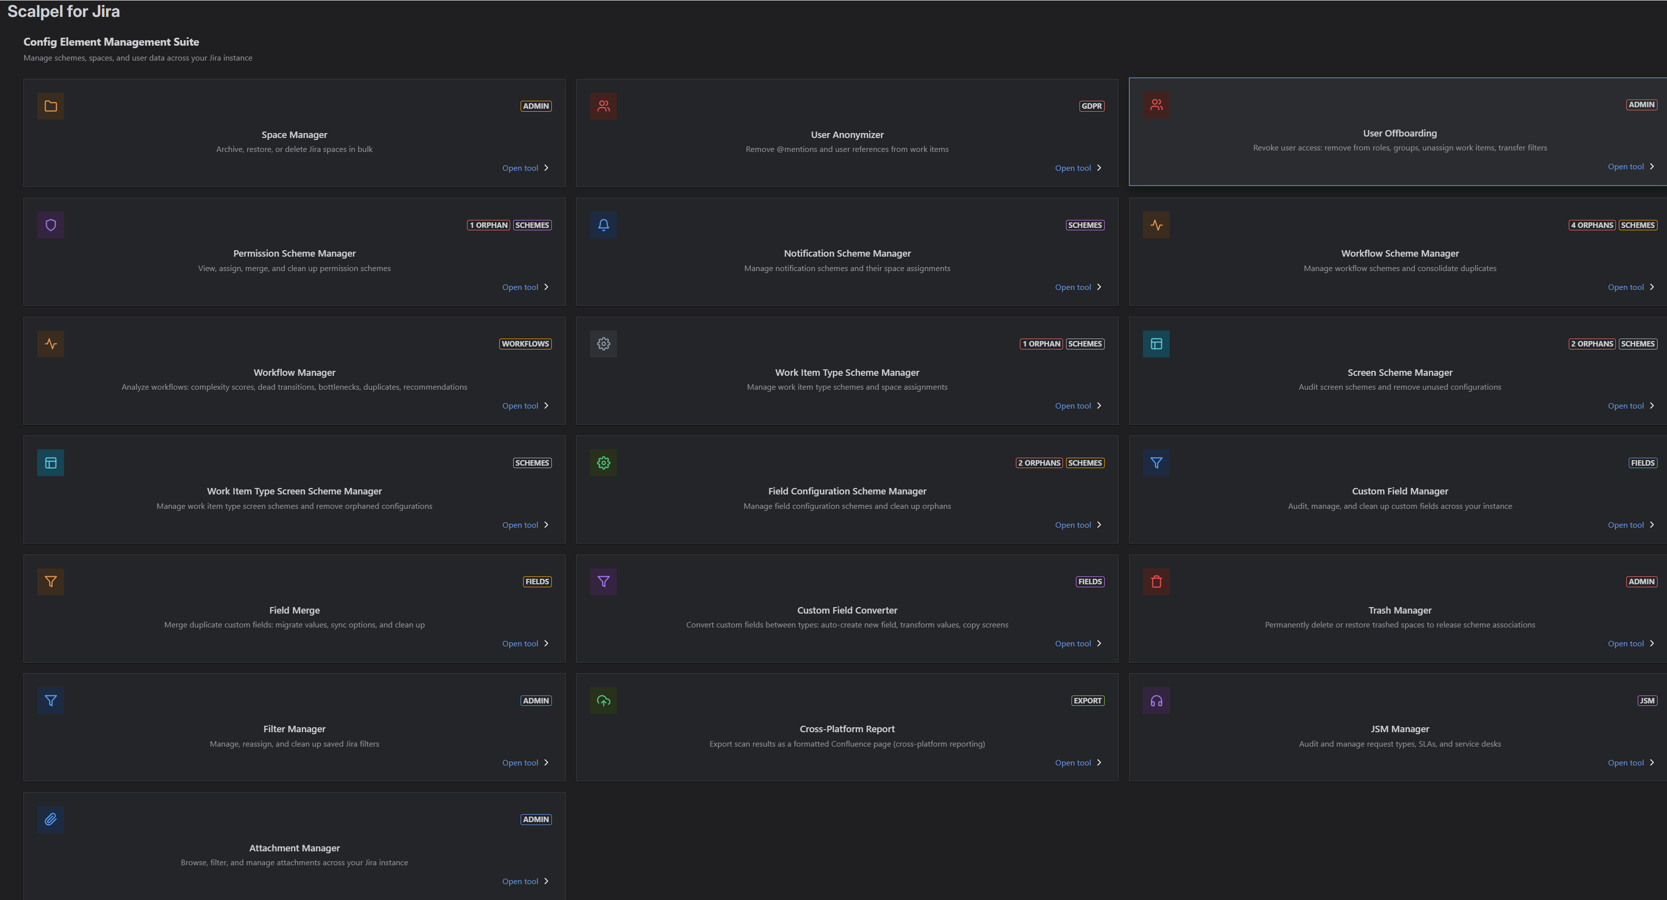Click the 1 ORPHAN badge on Work Item Type Scheme Manager
The height and width of the screenshot is (900, 1667).
point(1041,344)
